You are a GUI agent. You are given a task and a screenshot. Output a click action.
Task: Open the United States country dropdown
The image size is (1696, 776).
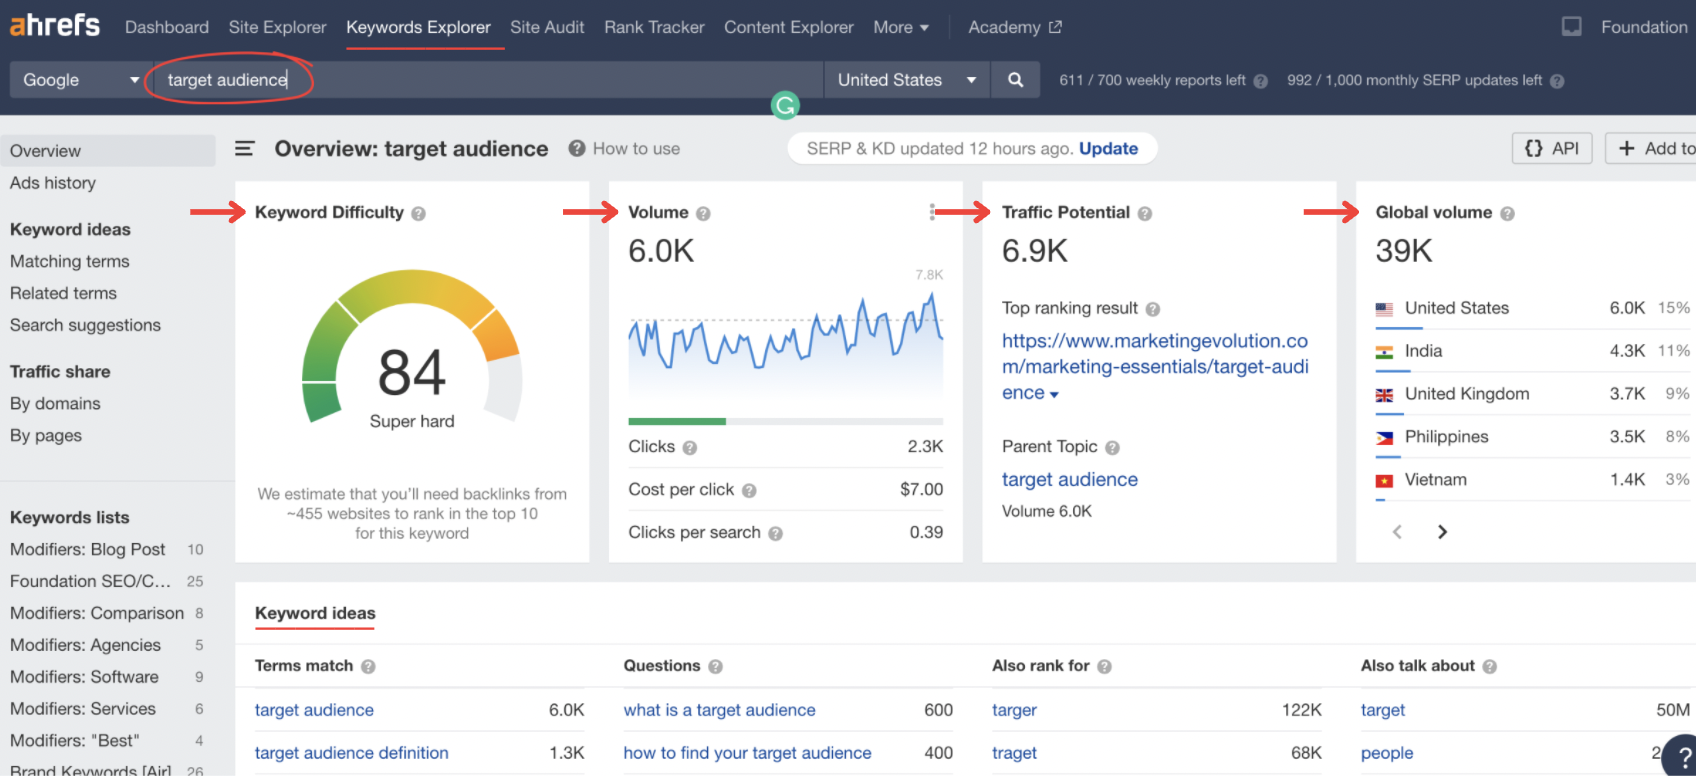[x=906, y=80]
